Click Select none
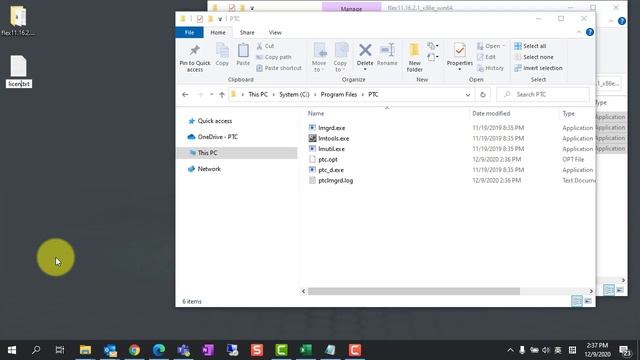 click(534, 57)
